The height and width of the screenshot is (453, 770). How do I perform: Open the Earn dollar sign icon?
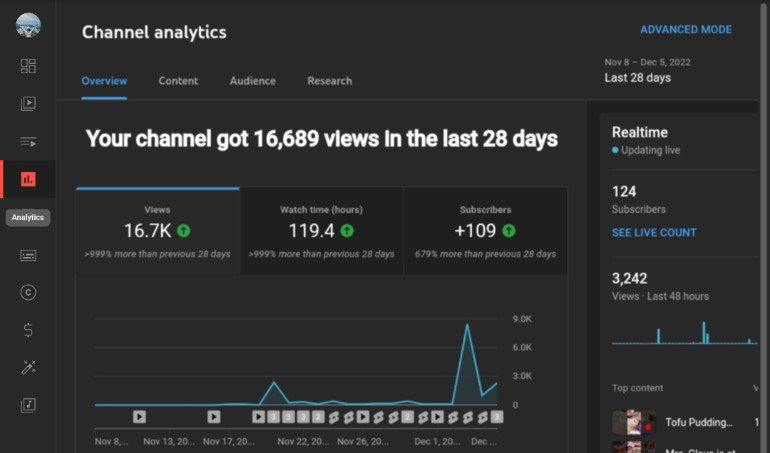(28, 330)
